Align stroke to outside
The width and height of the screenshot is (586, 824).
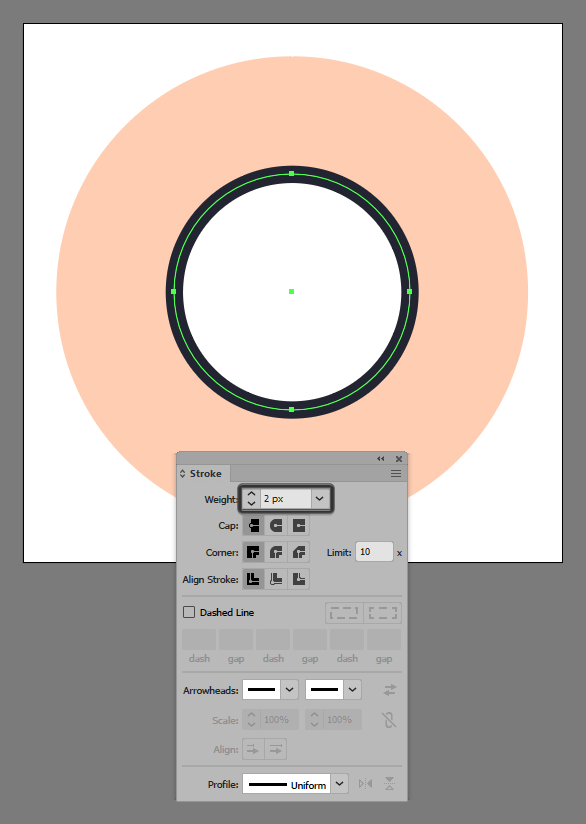299,579
